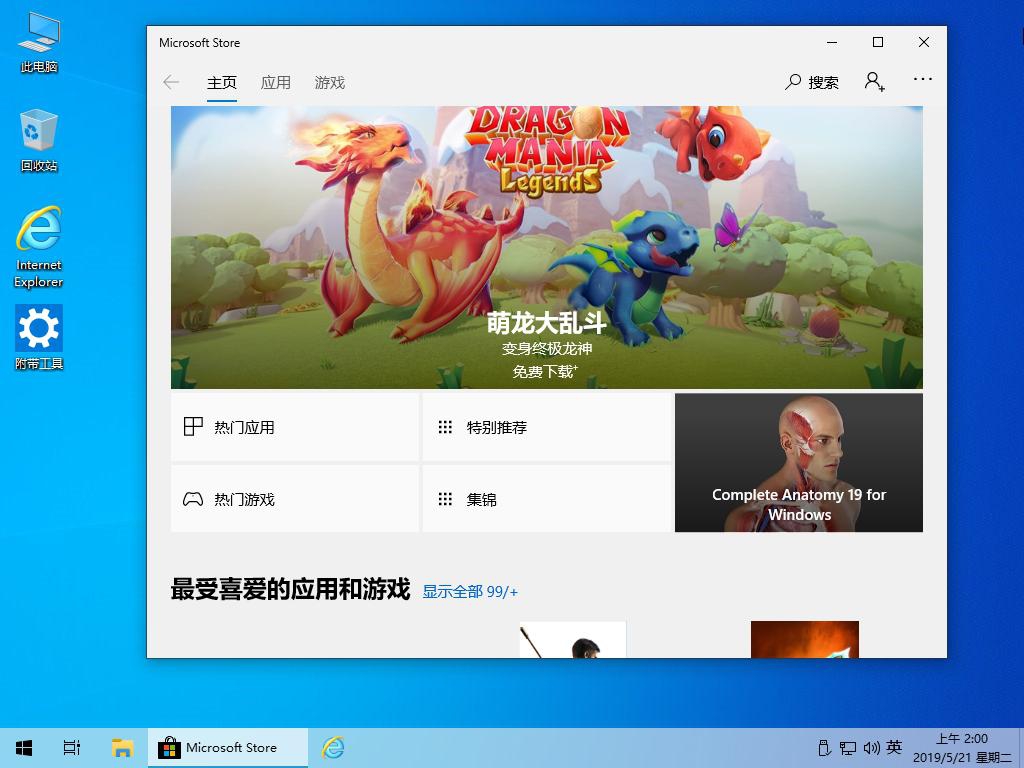Open the 热门游戏 tile
Viewport: 1024px width, 768px height.
(295, 499)
